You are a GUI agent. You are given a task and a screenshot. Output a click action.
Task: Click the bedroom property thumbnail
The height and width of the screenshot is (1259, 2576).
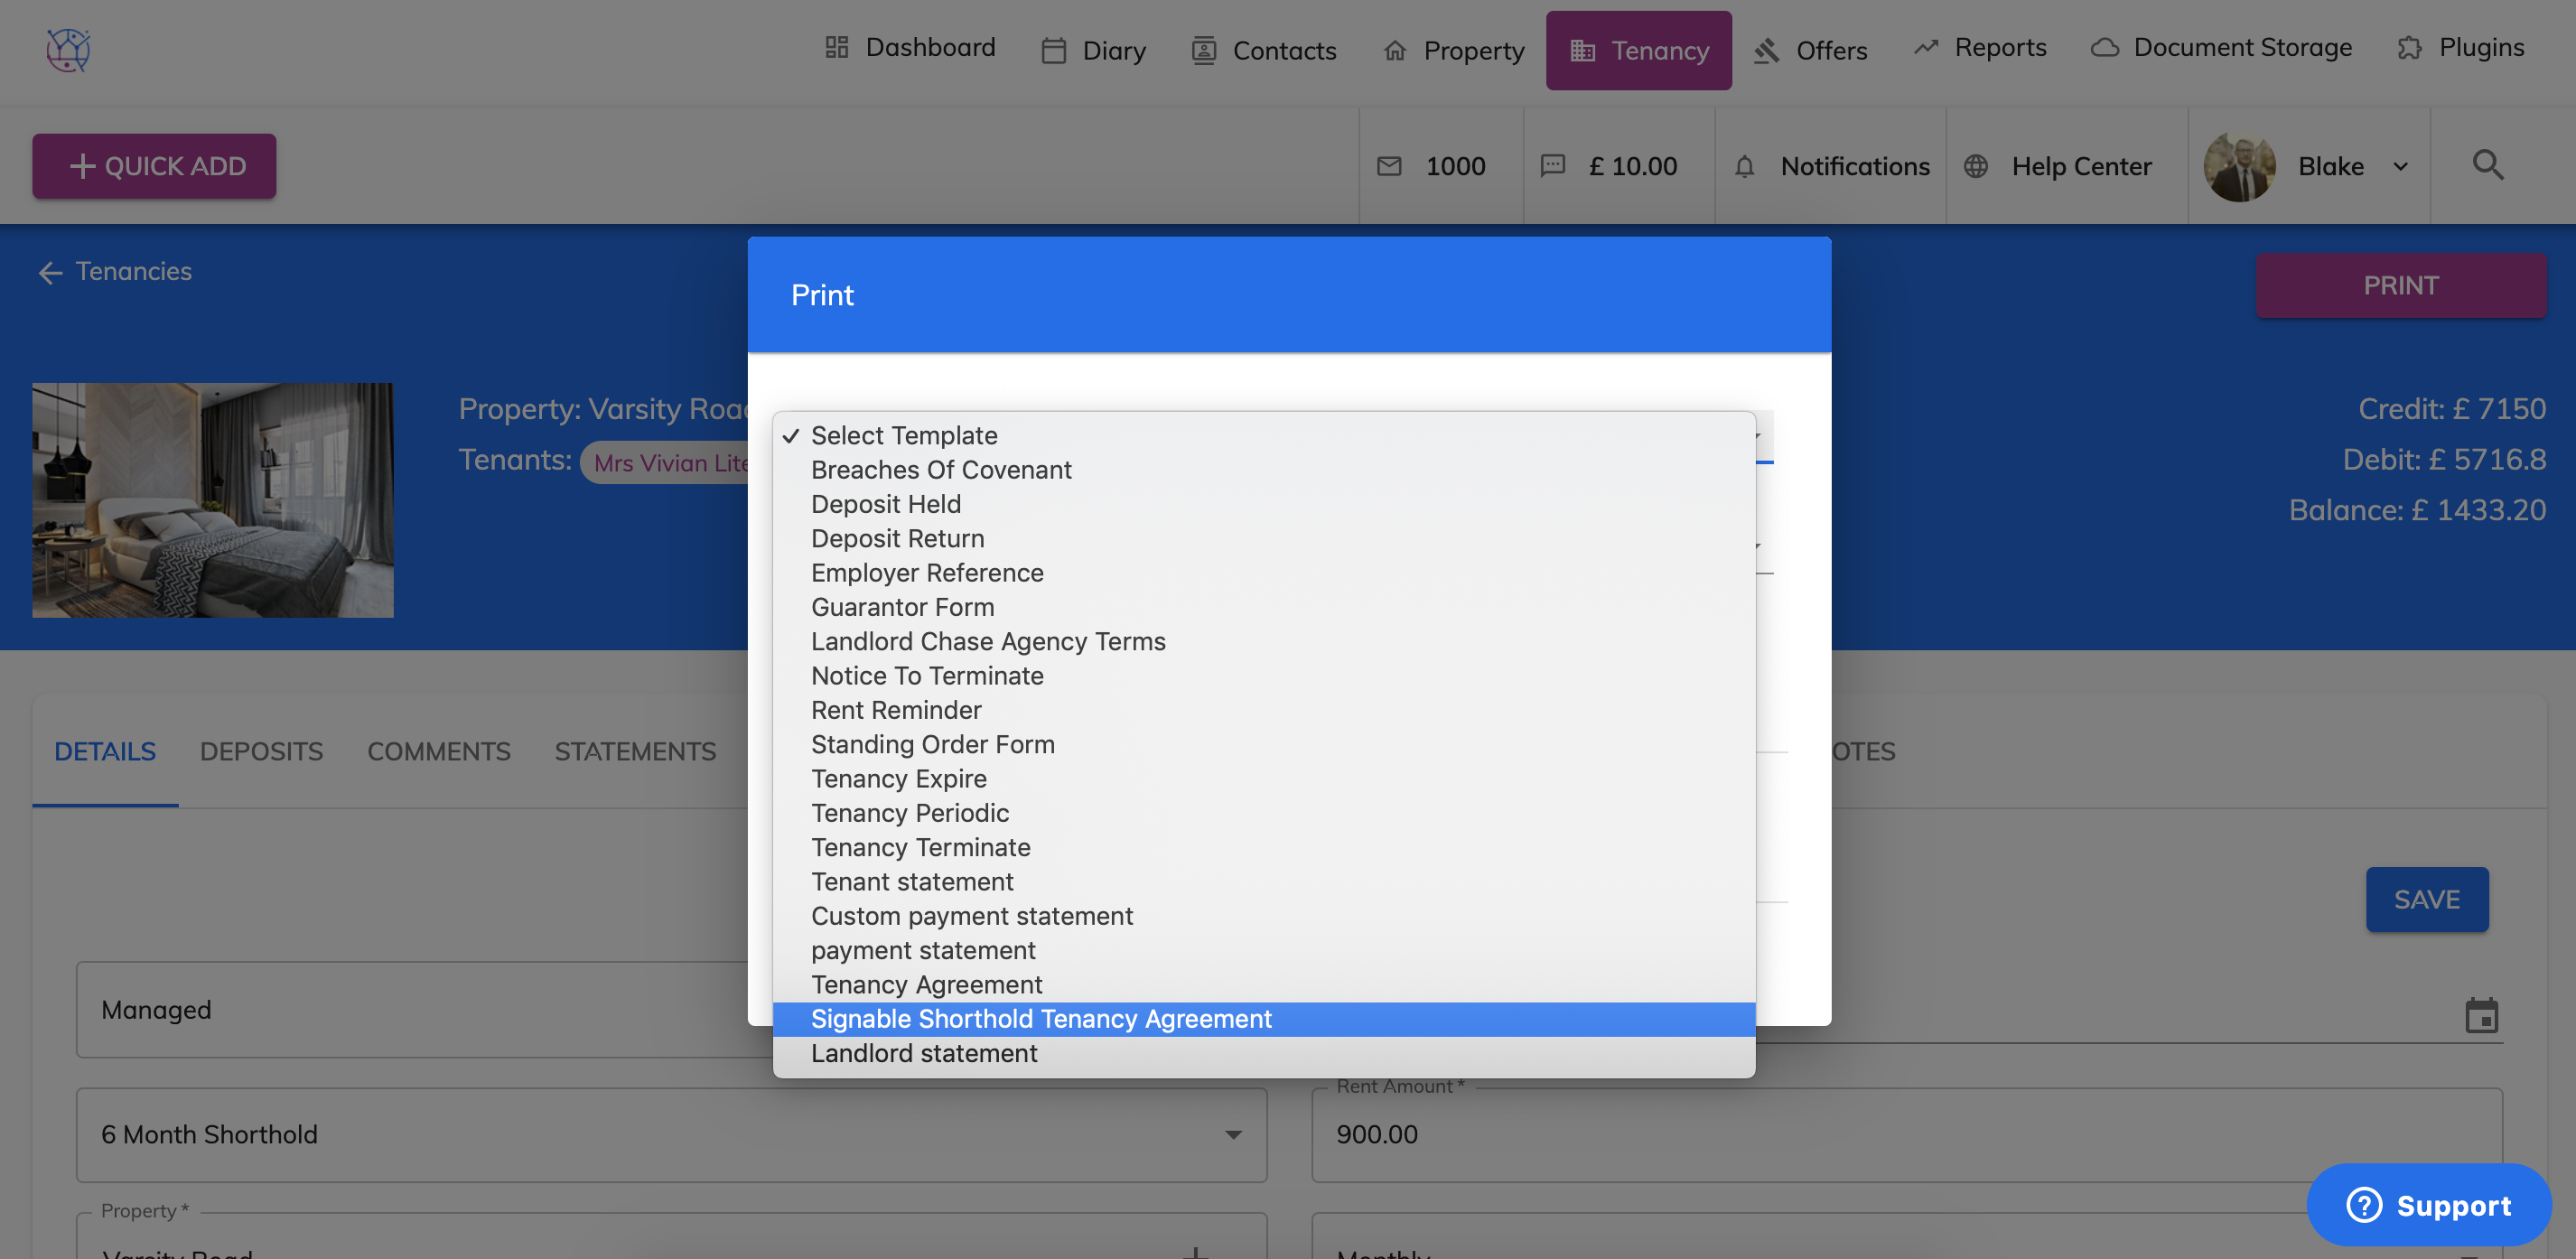pyautogui.click(x=212, y=500)
